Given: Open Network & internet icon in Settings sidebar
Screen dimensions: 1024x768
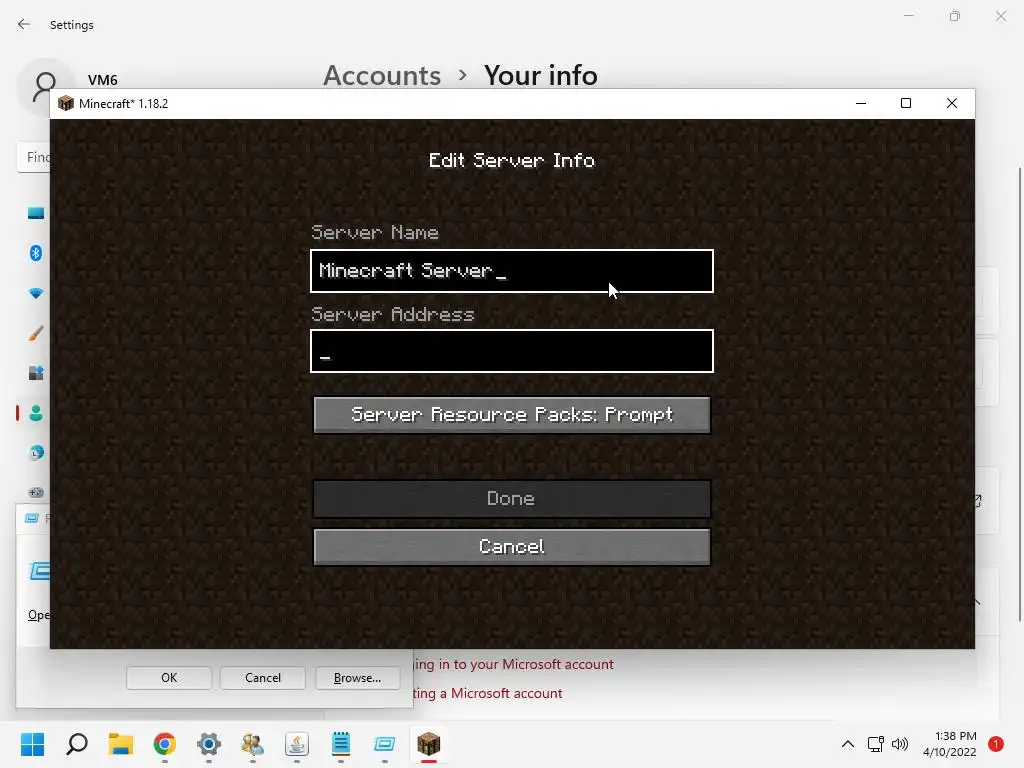Looking at the screenshot, I should tap(36, 293).
